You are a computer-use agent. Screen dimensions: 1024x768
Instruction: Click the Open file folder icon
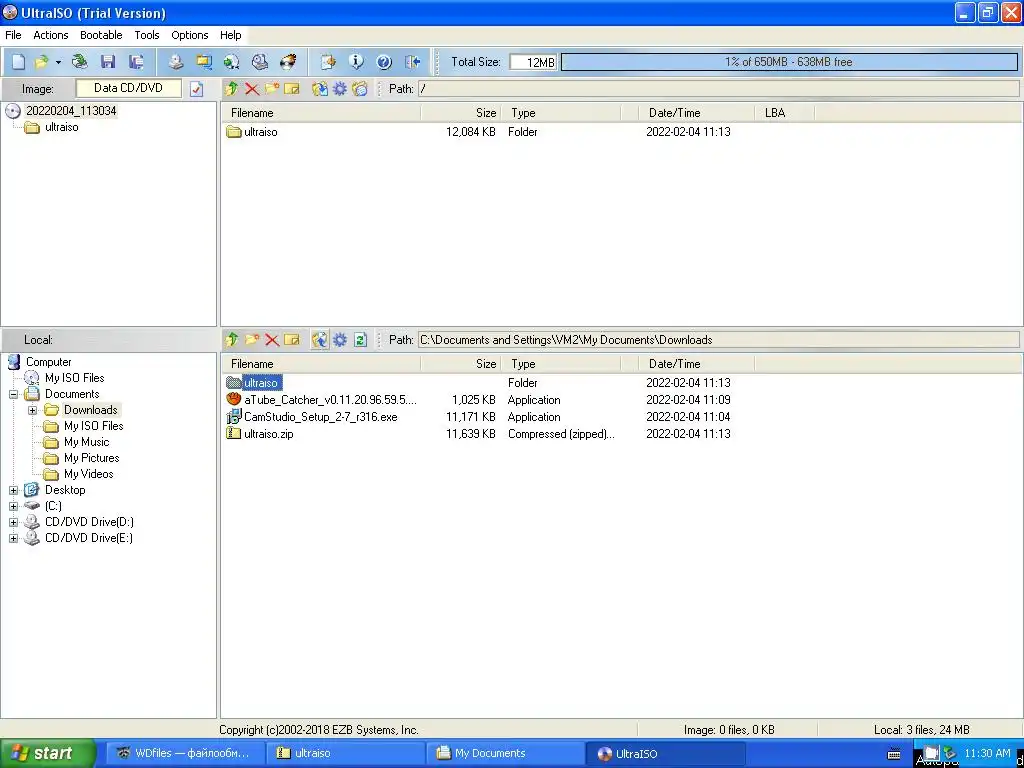tap(42, 62)
